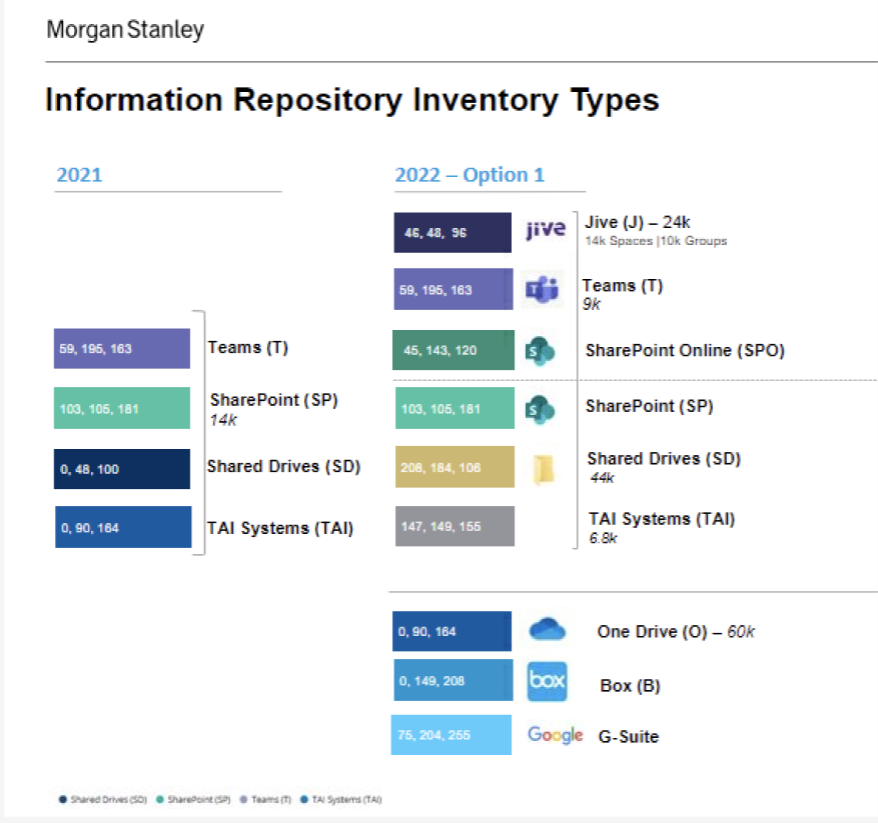Select the 2021 SharePoint green swatch
Screen dimensions: 878x823
[122, 408]
